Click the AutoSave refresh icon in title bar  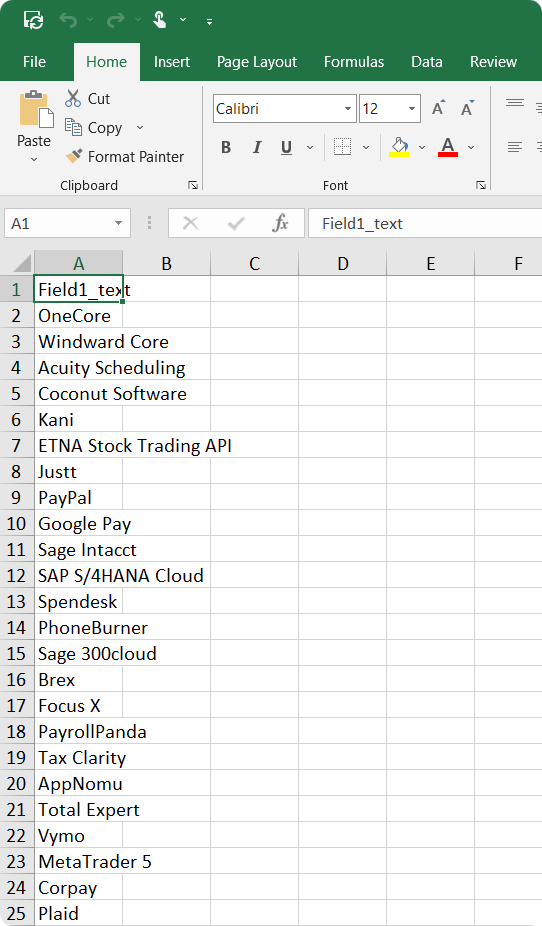pyautogui.click(x=33, y=21)
